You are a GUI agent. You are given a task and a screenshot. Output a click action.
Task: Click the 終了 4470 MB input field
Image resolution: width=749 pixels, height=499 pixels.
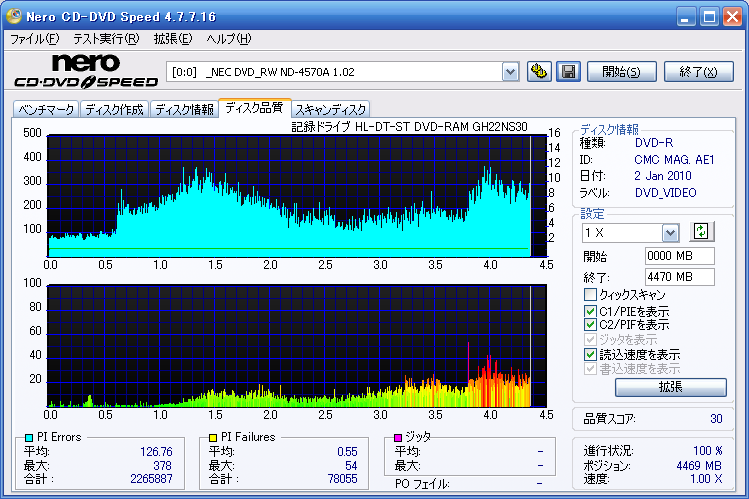coord(680,277)
